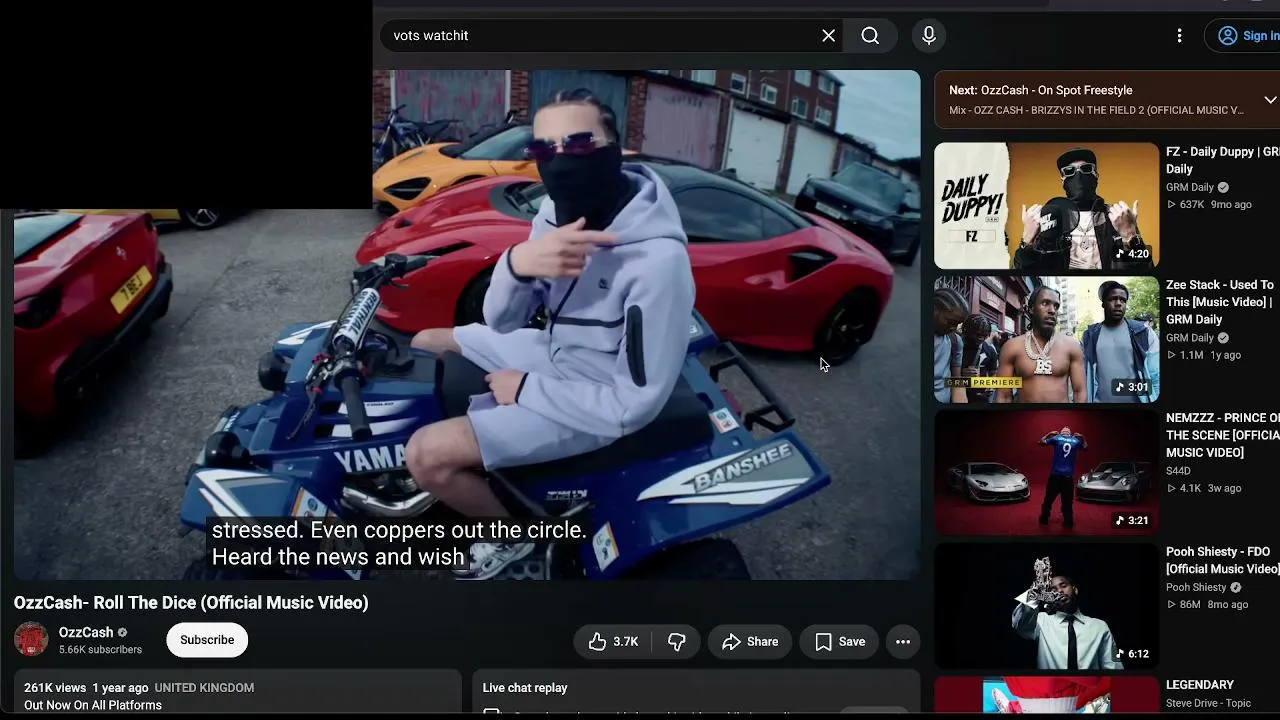Click the 'Steve Drive - Topic' channel name

[x=1208, y=703]
